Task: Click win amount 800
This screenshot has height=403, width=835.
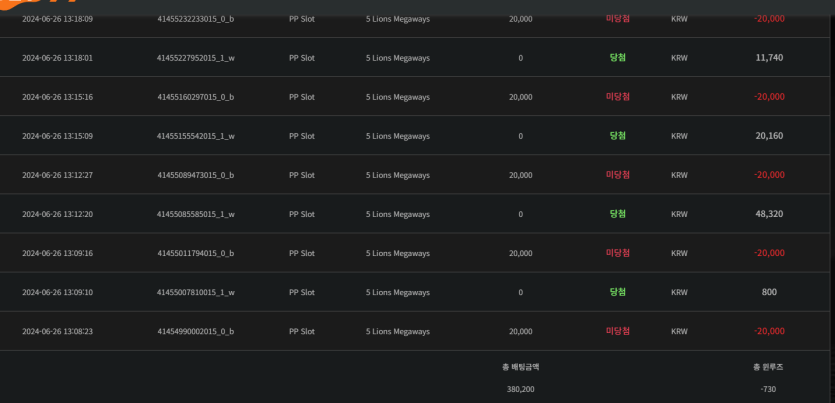Action: click(x=769, y=292)
